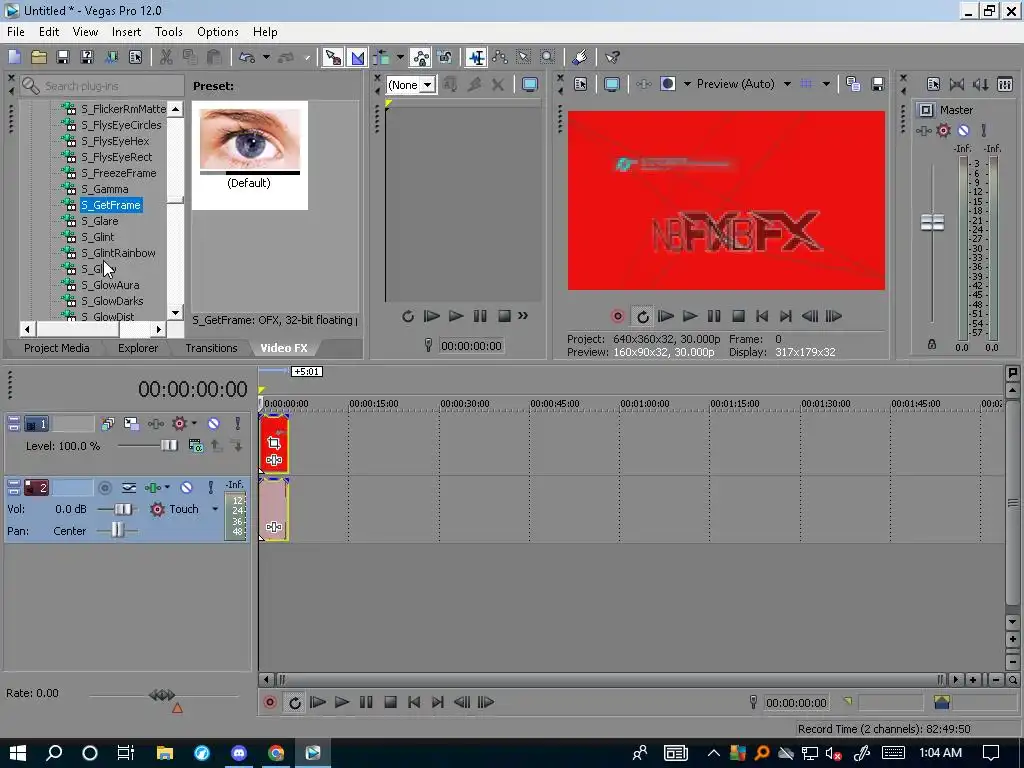
Task: Open track 2 Track FX green icon
Action: [x=152, y=488]
